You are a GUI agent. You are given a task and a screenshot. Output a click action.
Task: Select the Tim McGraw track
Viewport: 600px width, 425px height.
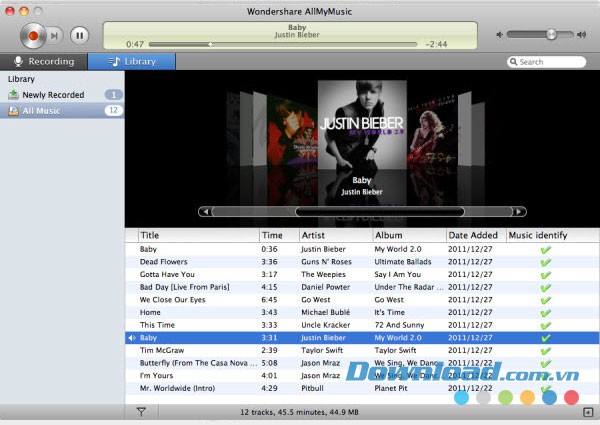point(362,350)
